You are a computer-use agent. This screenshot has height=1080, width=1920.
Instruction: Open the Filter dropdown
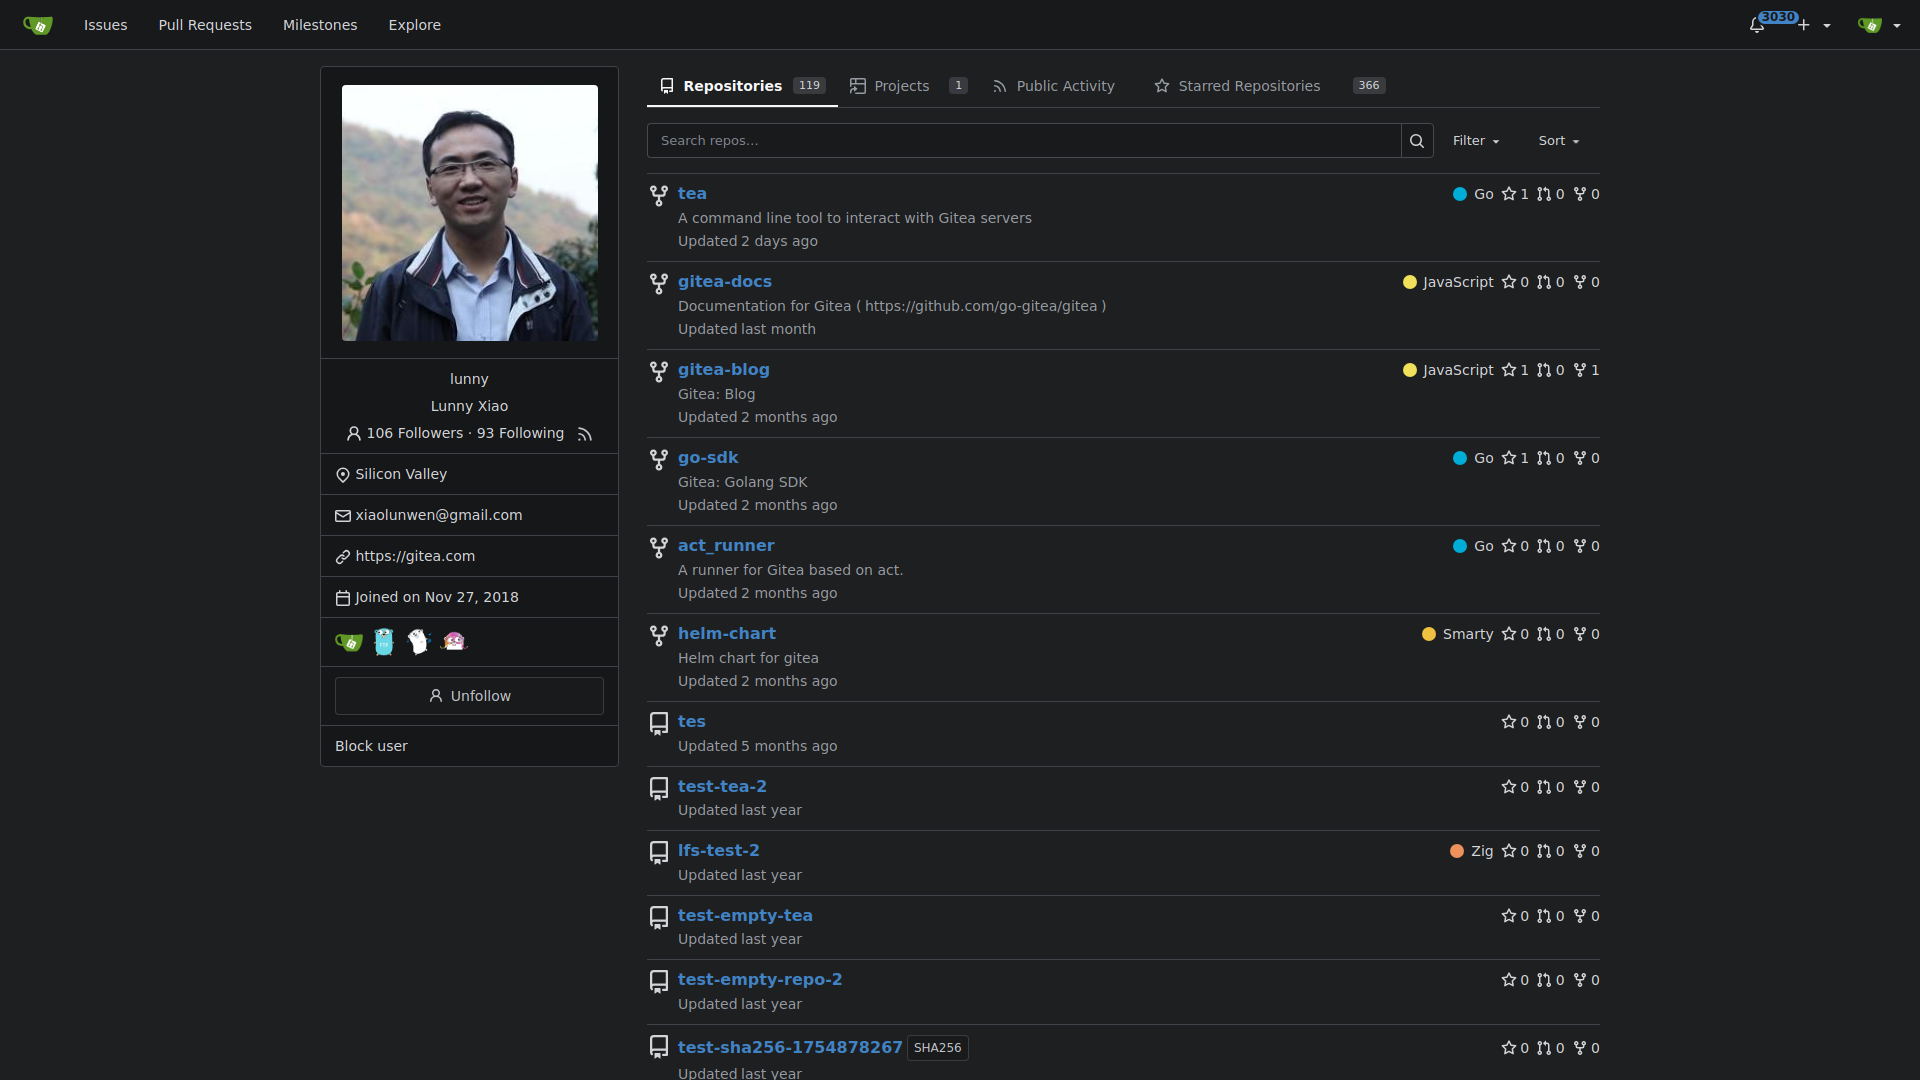pos(1476,141)
